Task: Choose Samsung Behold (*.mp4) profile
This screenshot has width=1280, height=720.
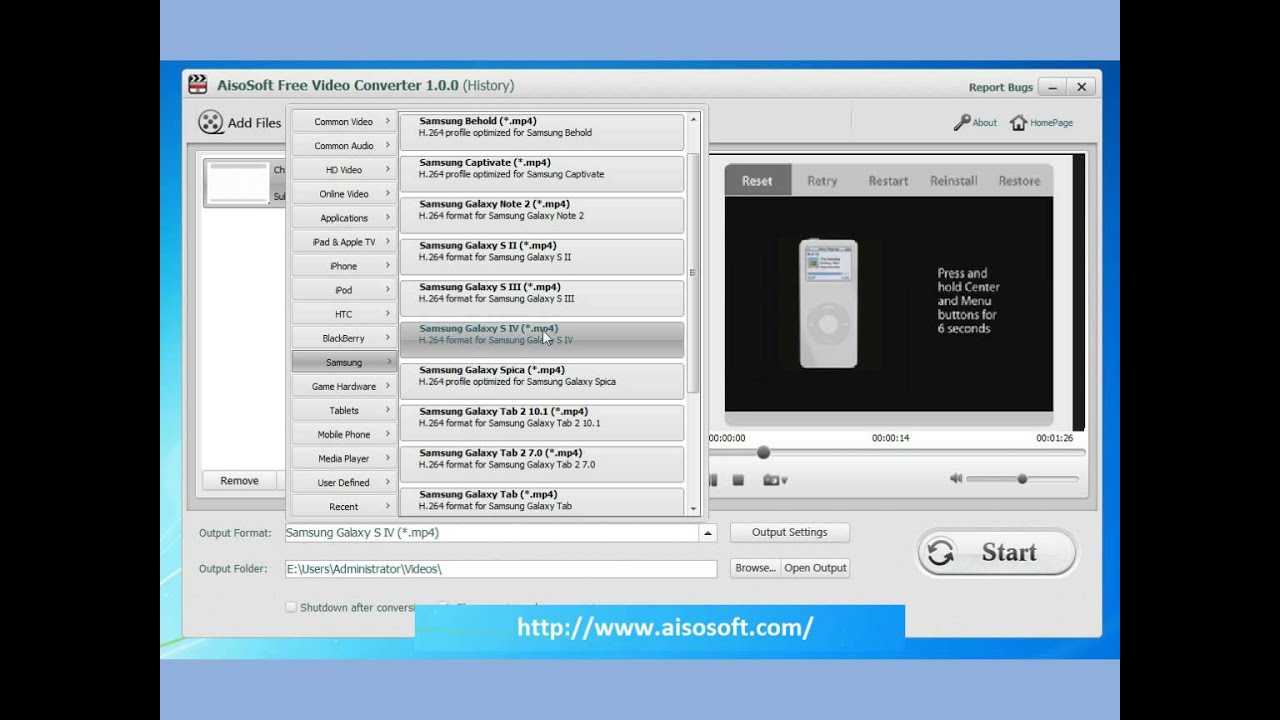Action: (542, 131)
